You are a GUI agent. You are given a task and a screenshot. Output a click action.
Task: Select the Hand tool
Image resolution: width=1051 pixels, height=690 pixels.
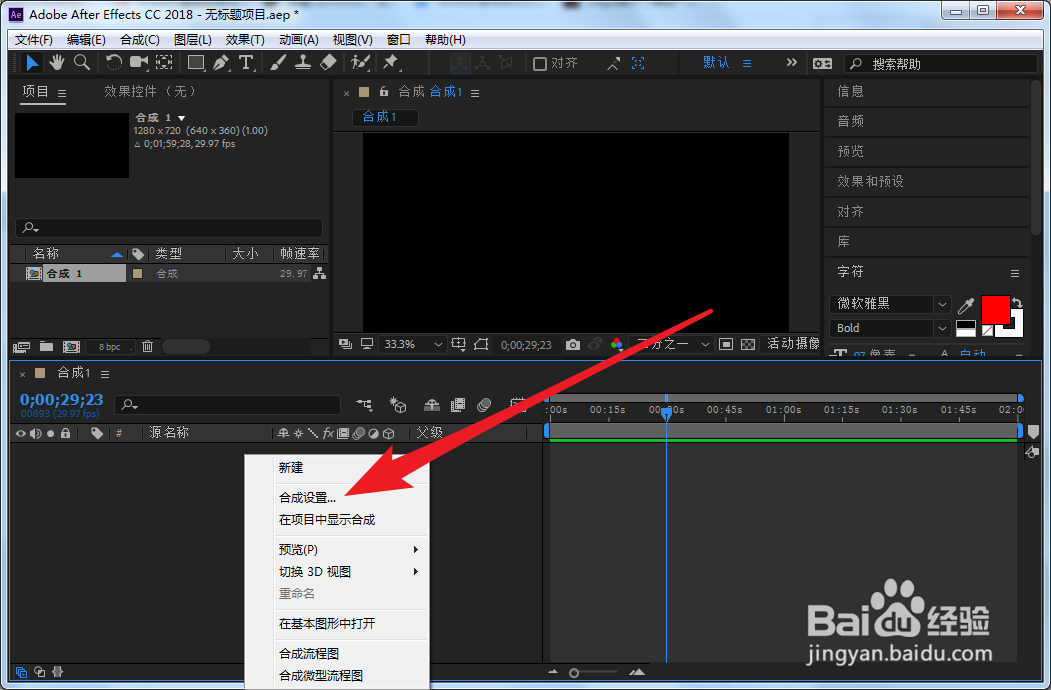57,63
